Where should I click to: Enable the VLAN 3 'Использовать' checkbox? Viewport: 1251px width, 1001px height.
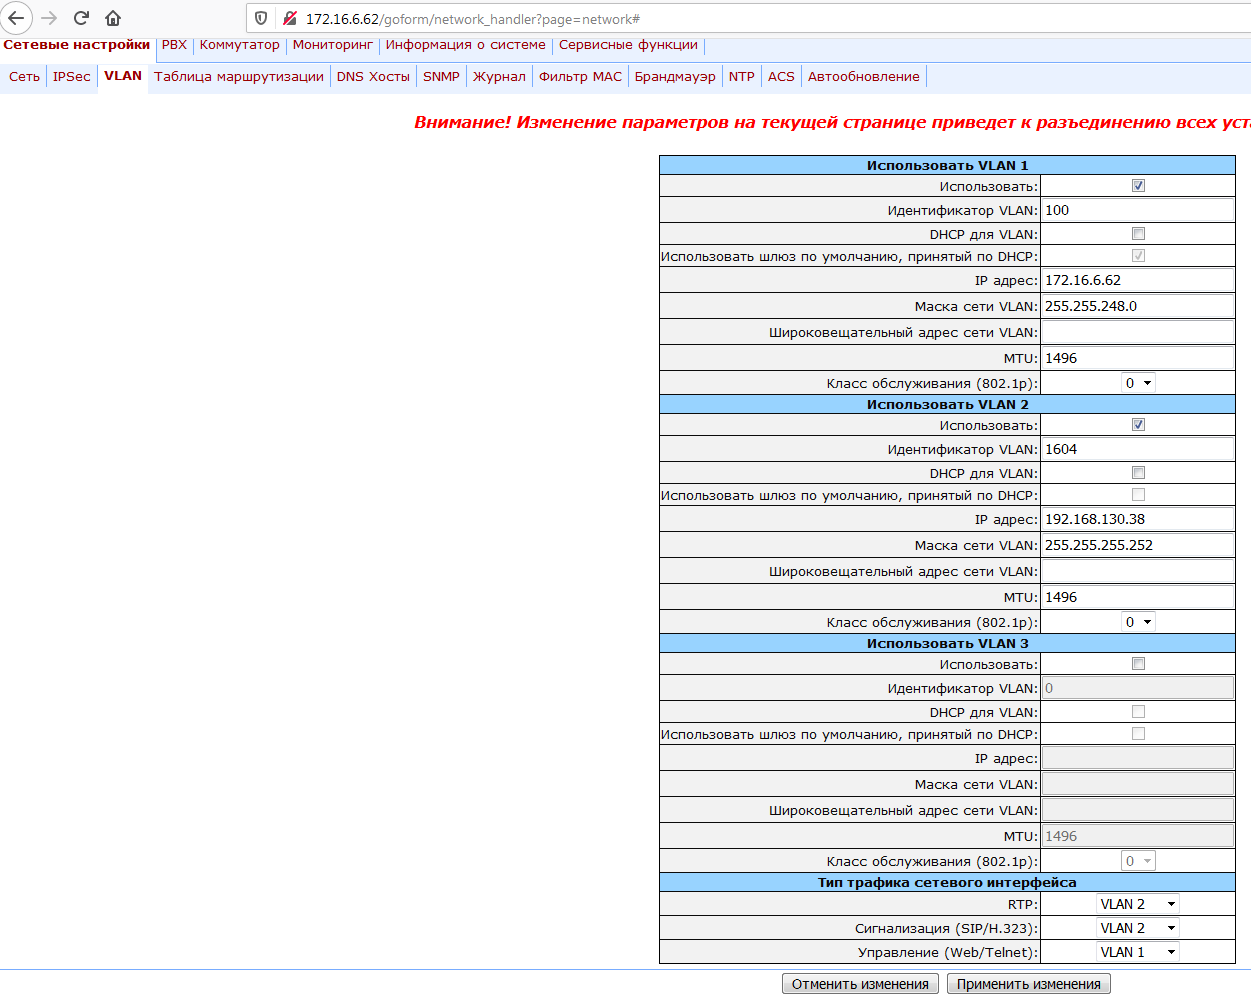pos(1138,664)
